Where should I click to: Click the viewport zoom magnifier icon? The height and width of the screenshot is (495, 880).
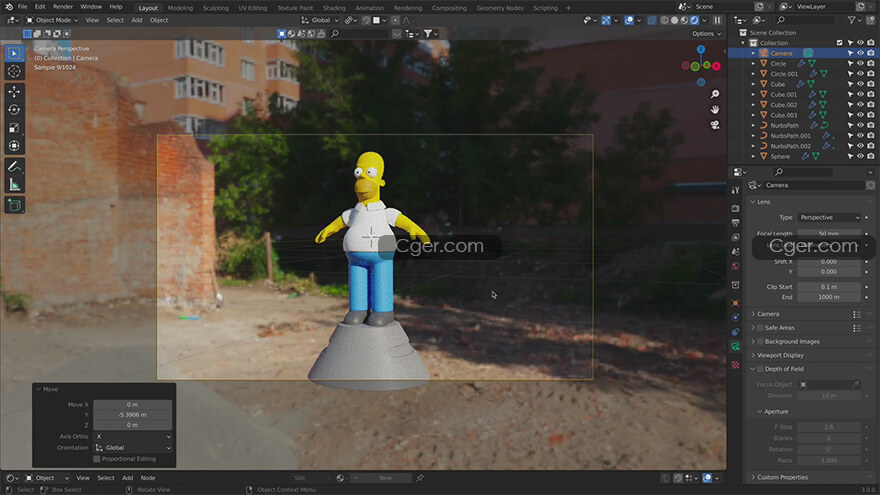click(714, 94)
